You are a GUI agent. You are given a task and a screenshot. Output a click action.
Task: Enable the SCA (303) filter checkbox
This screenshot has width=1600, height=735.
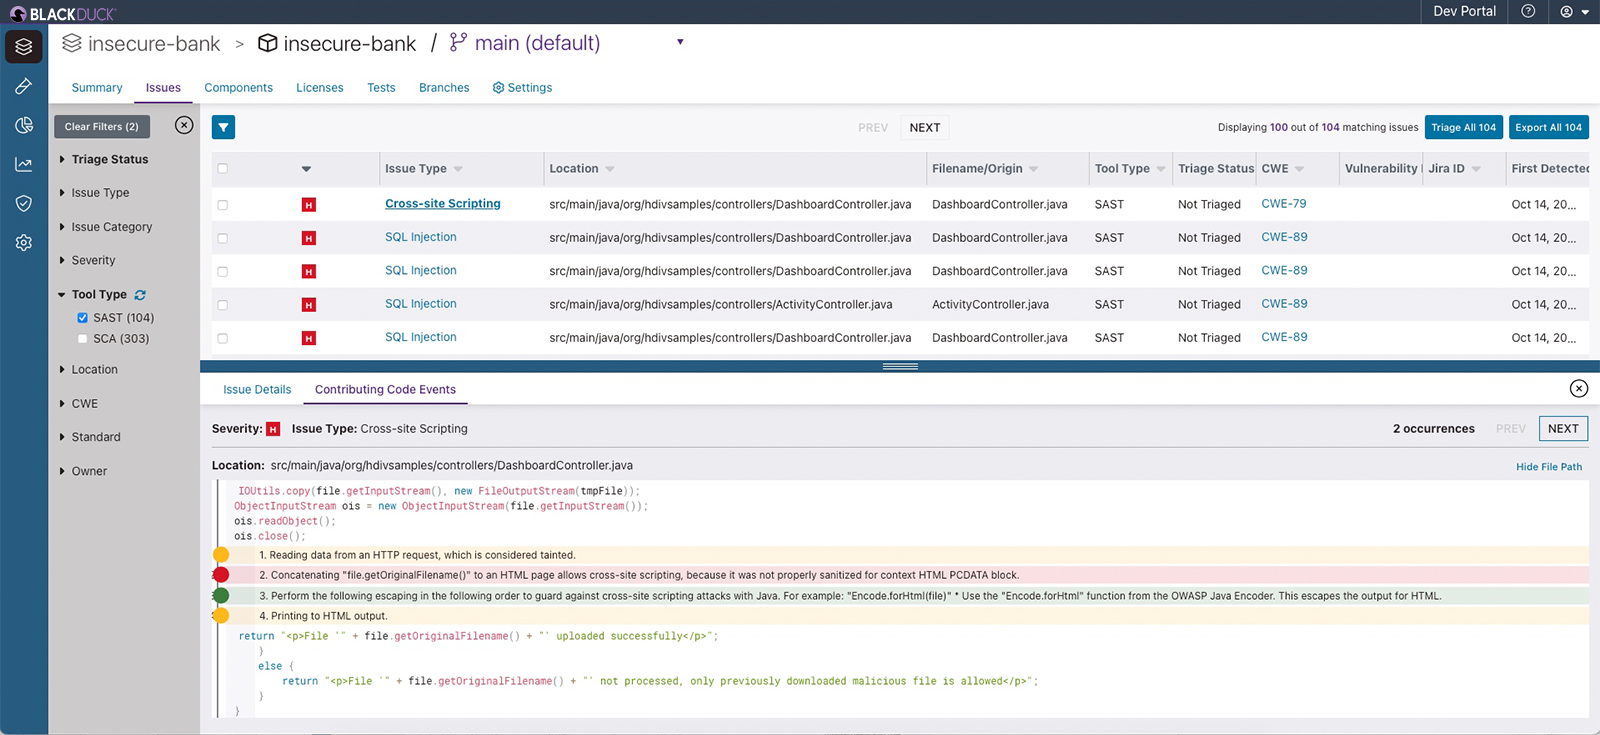[83, 339]
